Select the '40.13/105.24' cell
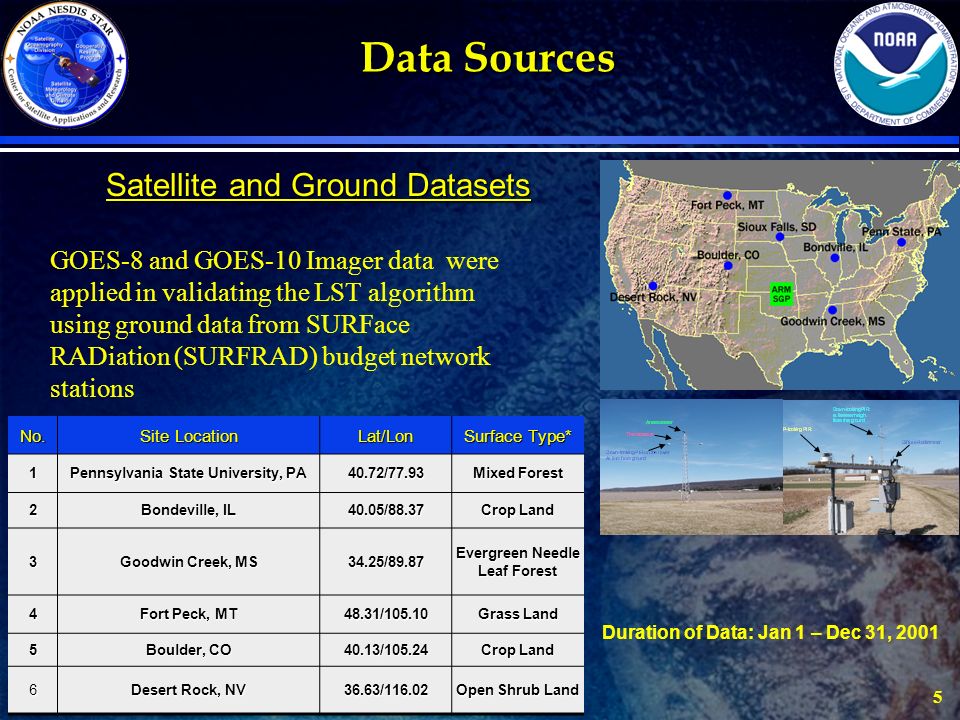 (x=386, y=650)
